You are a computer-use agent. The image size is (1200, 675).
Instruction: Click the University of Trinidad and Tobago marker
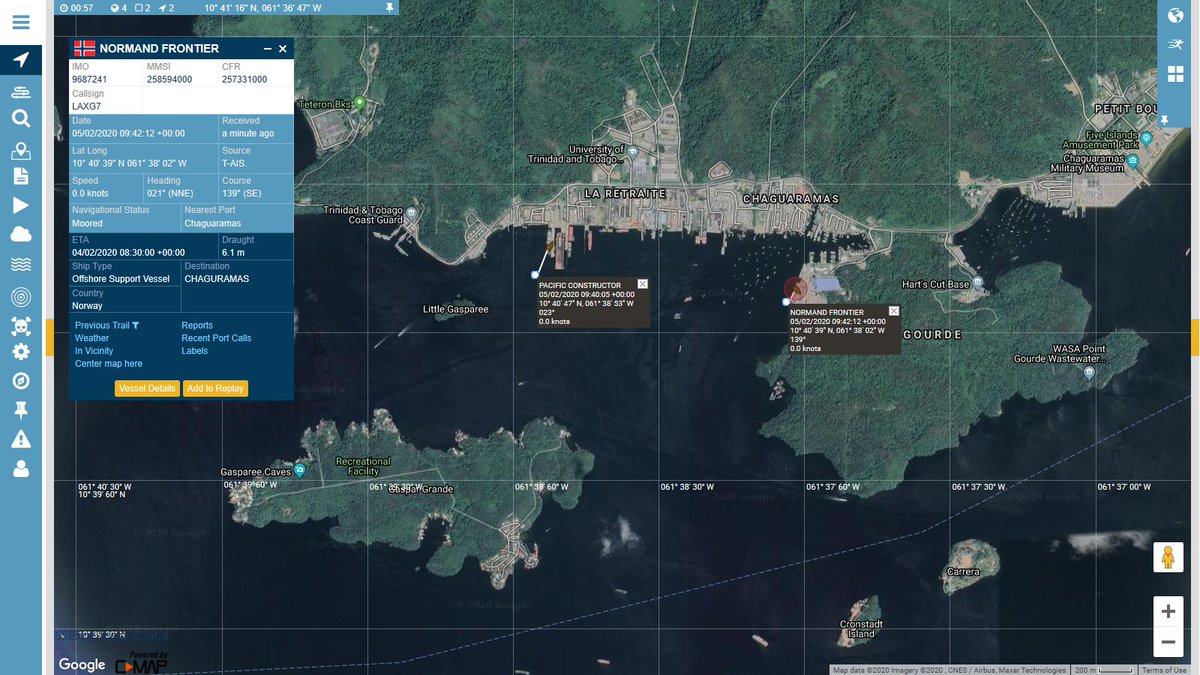[x=632, y=152]
